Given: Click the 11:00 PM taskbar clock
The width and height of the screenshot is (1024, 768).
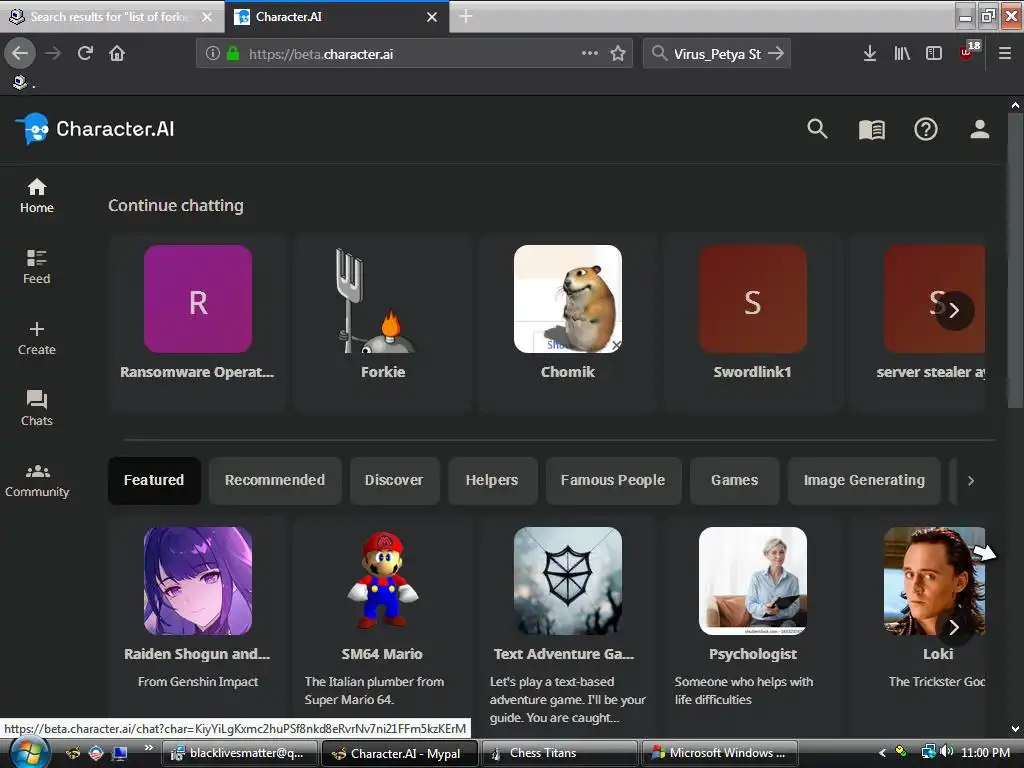Looking at the screenshot, I should [985, 753].
